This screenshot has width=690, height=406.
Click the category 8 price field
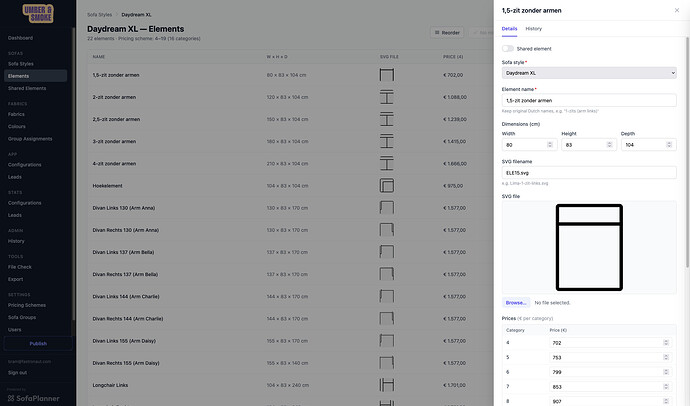(610, 401)
